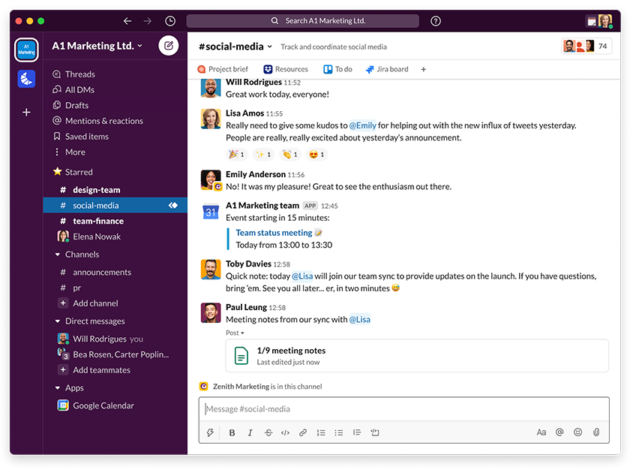This screenshot has height=471, width=641.
Task: Apply blockquote formatting
Action: 357,433
